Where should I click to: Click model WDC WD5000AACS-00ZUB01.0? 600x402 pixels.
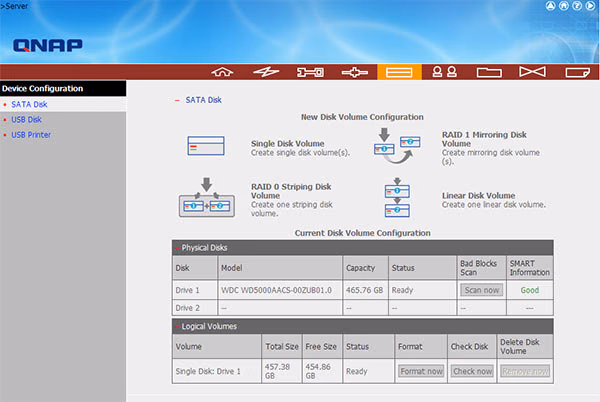(276, 290)
